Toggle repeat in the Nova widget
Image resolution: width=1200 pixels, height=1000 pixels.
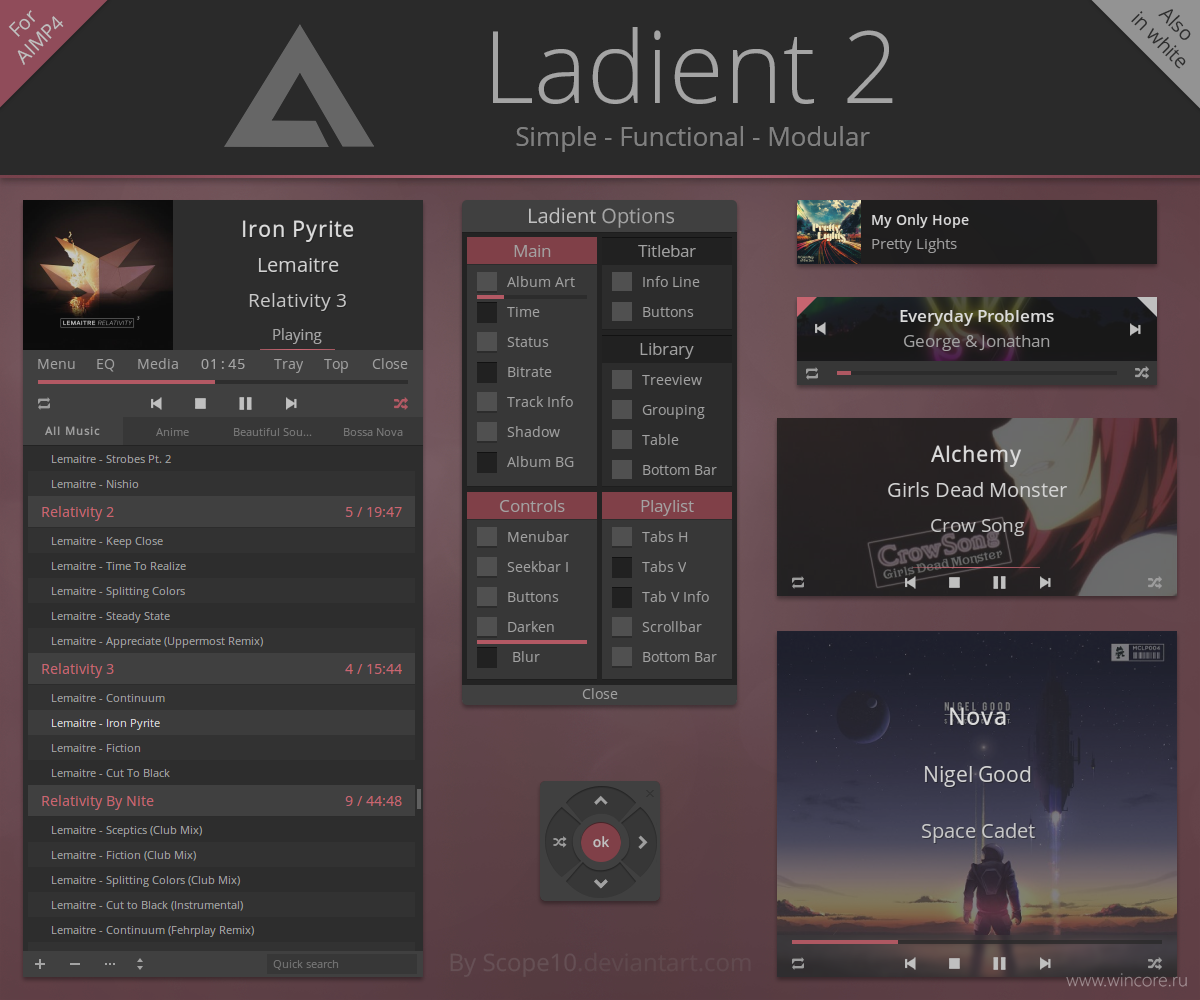[x=798, y=964]
